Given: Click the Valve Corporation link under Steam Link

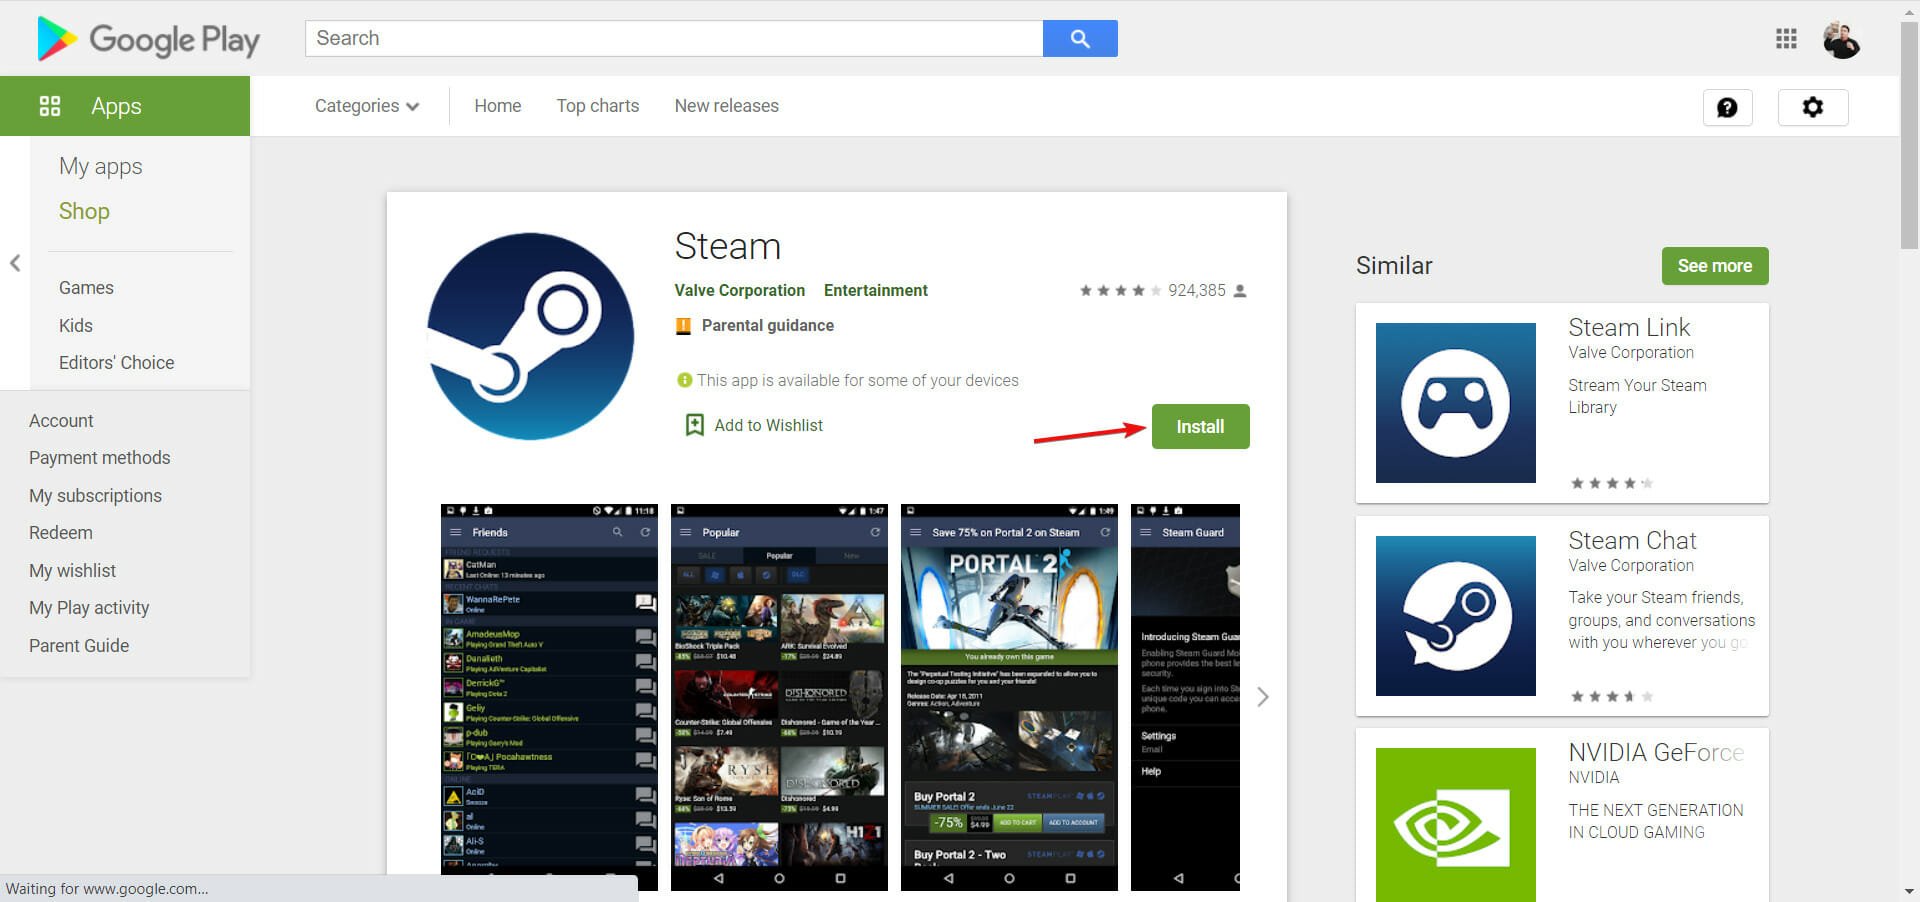Looking at the screenshot, I should click(x=1631, y=353).
